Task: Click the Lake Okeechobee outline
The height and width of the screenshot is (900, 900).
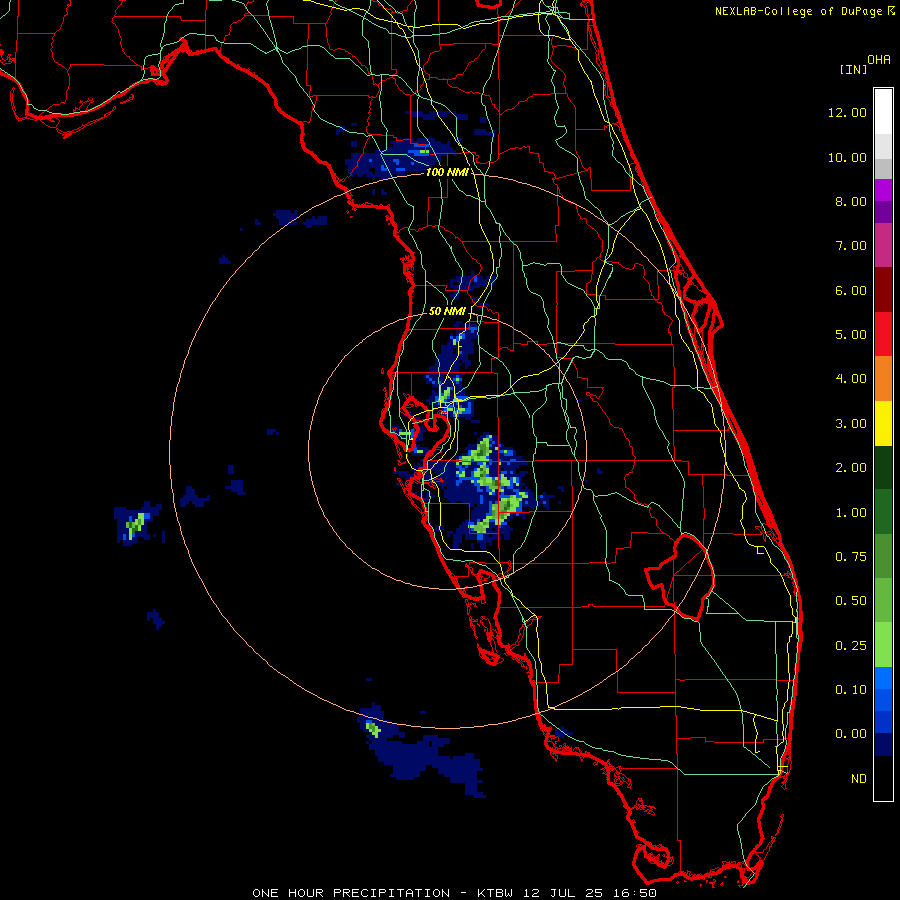Action: point(680,576)
